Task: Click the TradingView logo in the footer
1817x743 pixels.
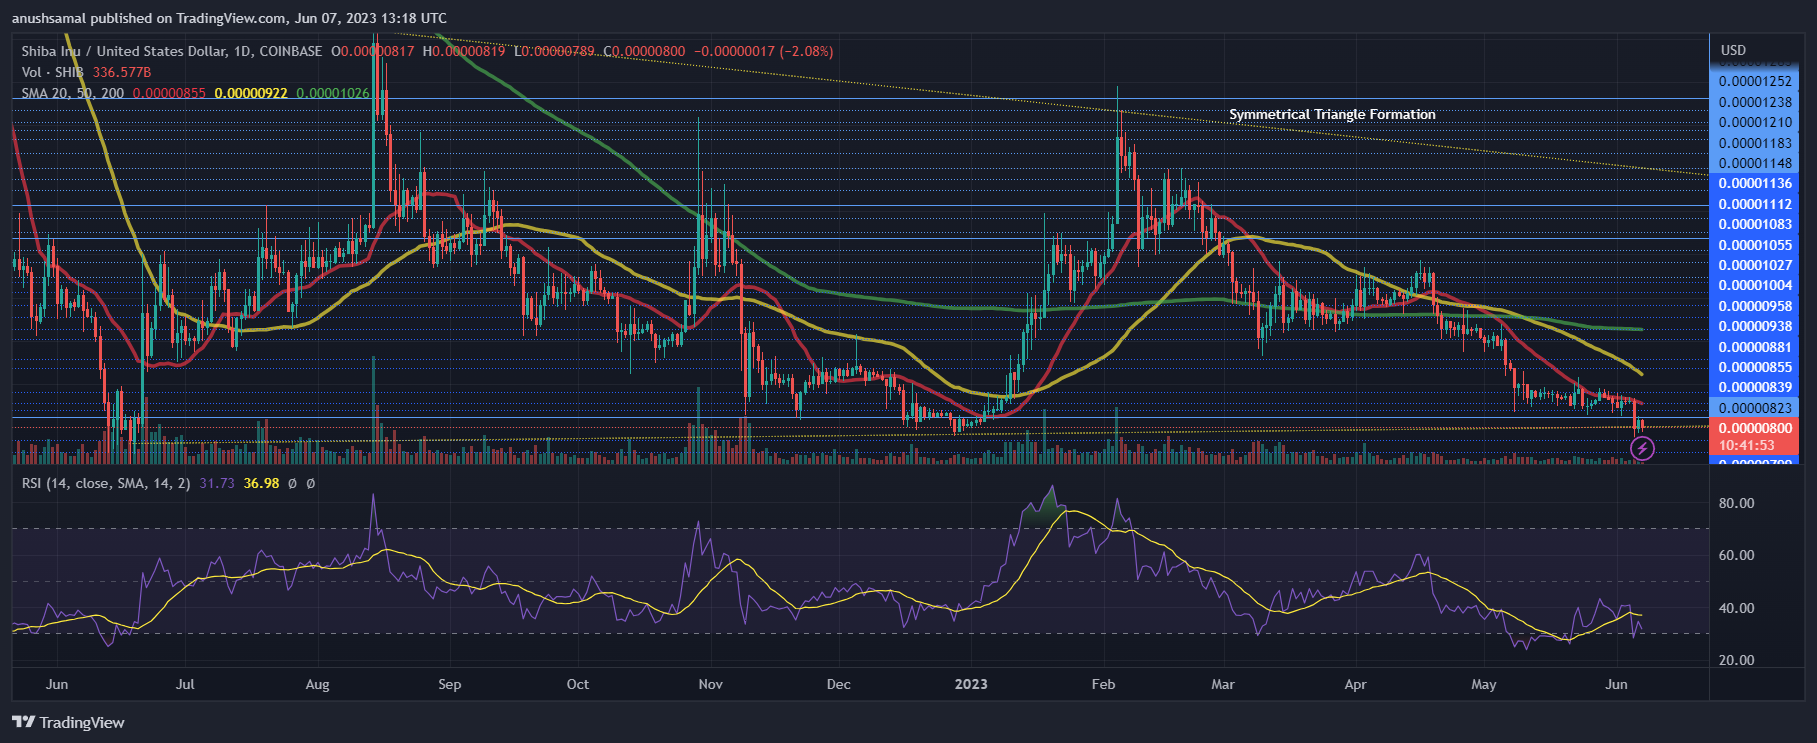Action: click(x=68, y=722)
